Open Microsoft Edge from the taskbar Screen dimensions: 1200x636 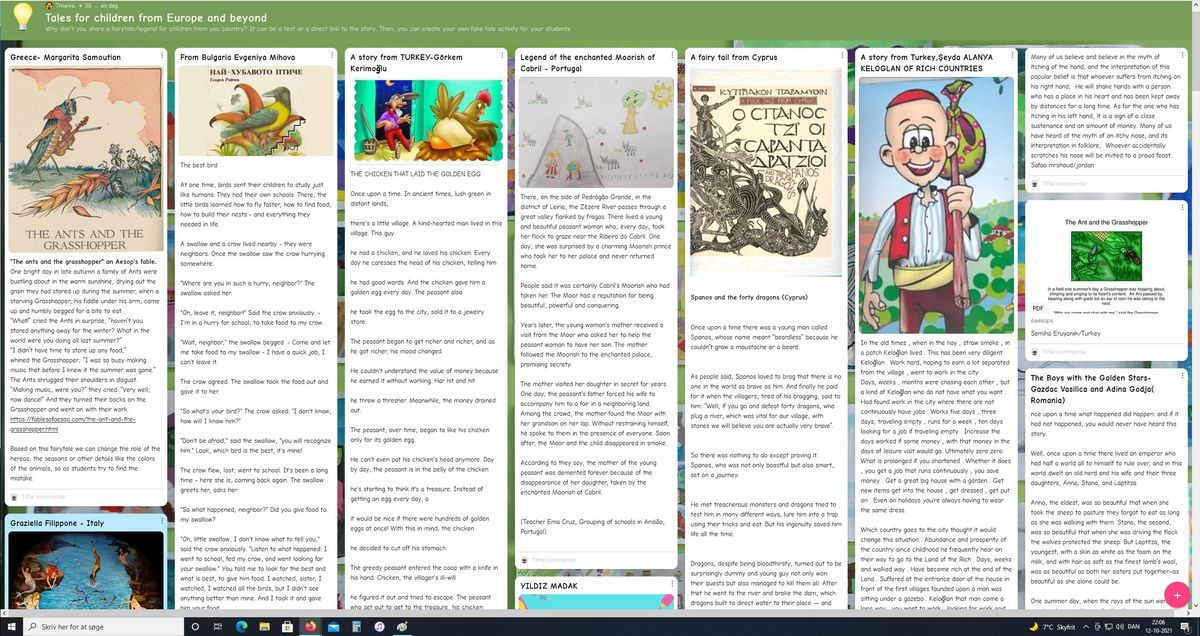tap(240, 625)
